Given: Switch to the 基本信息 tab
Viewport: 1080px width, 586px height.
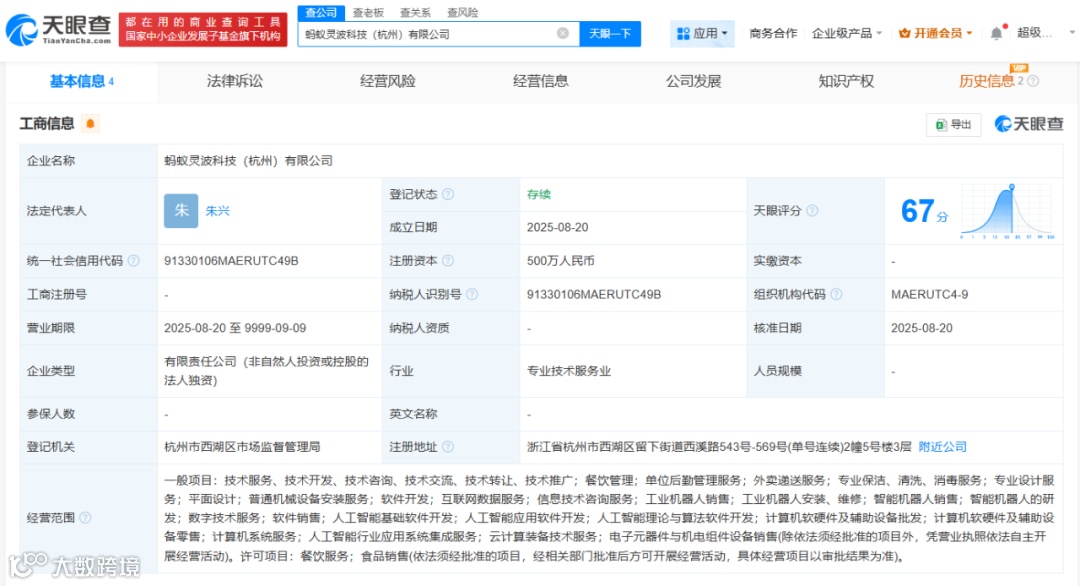Looking at the screenshot, I should [x=82, y=81].
